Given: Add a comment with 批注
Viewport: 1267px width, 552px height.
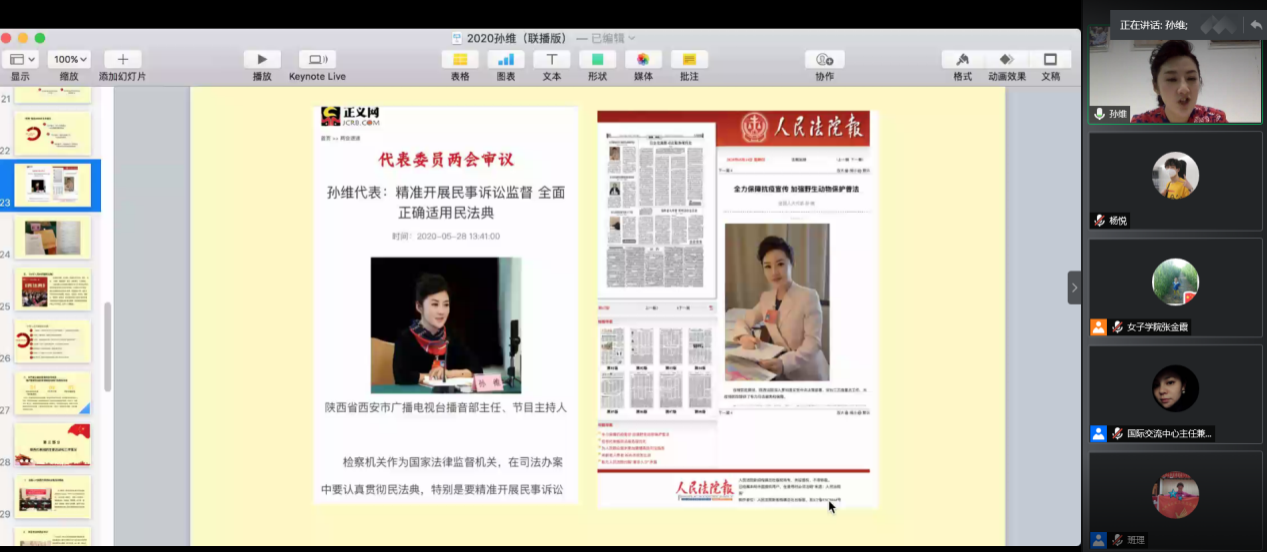Looking at the screenshot, I should coord(689,60).
